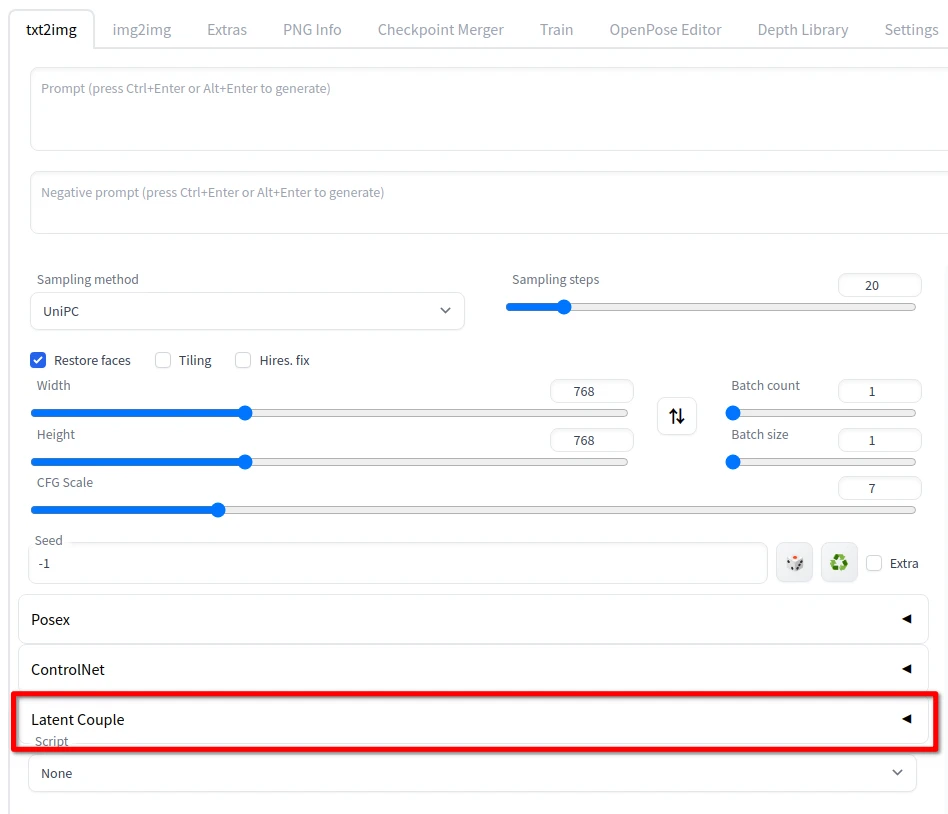Swap width and height with arrows icon

click(677, 416)
